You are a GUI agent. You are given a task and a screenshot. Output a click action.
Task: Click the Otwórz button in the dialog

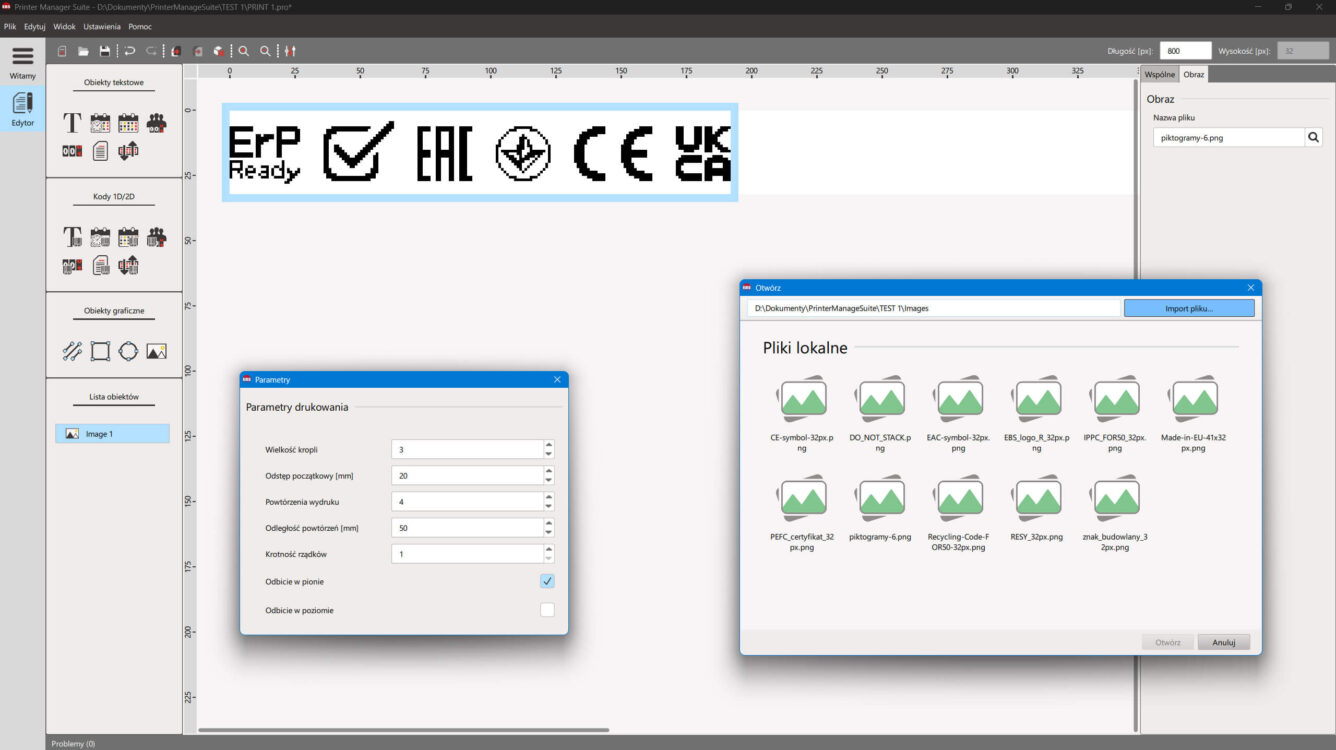click(1168, 642)
